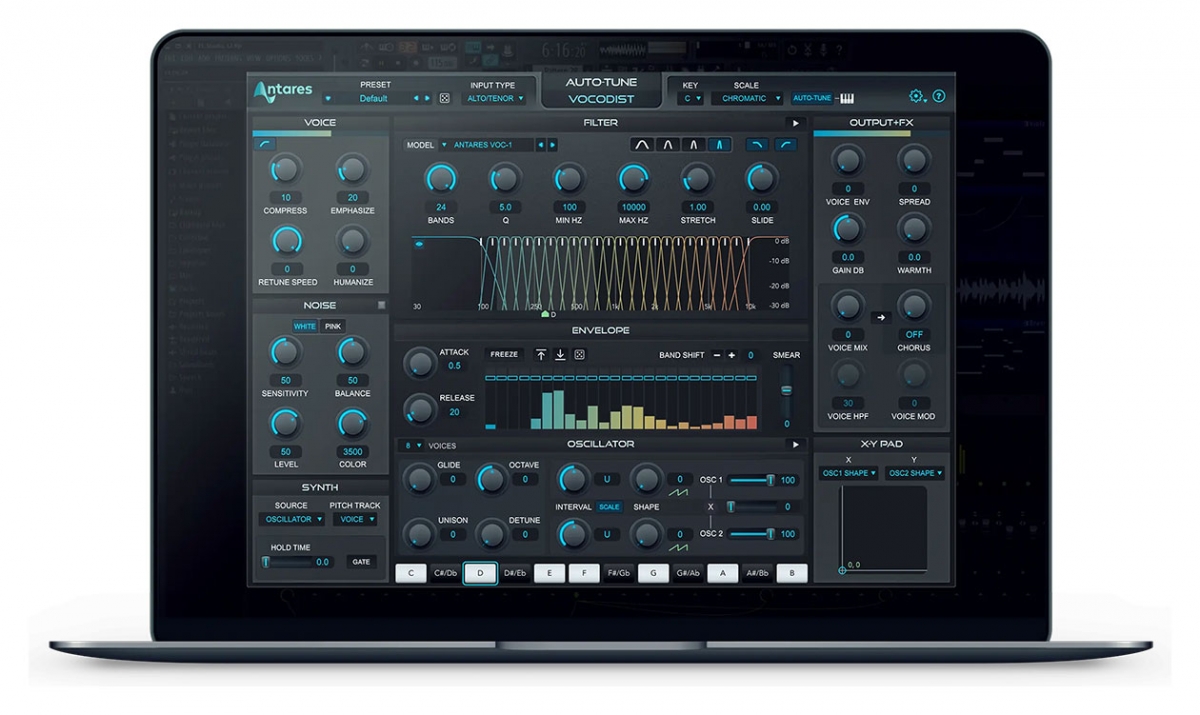Toggle the AUTO-TUNE button near Scale
Screen dimensions: 1200x715
point(813,98)
